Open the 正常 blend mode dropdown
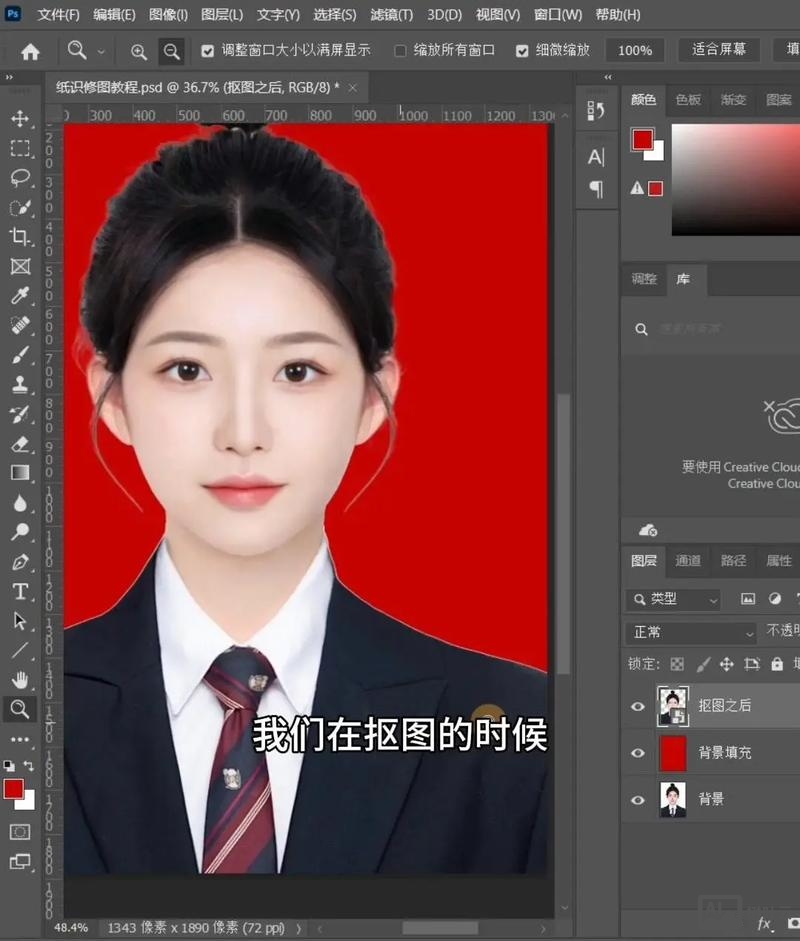The width and height of the screenshot is (800, 941). click(690, 632)
